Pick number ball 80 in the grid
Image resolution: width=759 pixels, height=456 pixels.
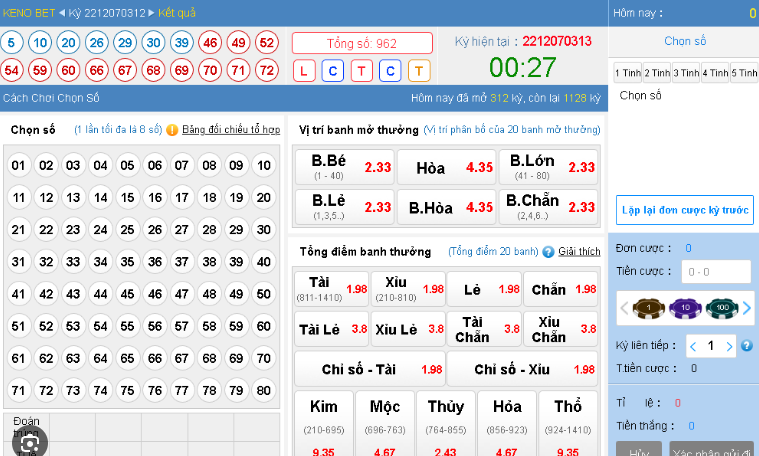click(x=263, y=390)
